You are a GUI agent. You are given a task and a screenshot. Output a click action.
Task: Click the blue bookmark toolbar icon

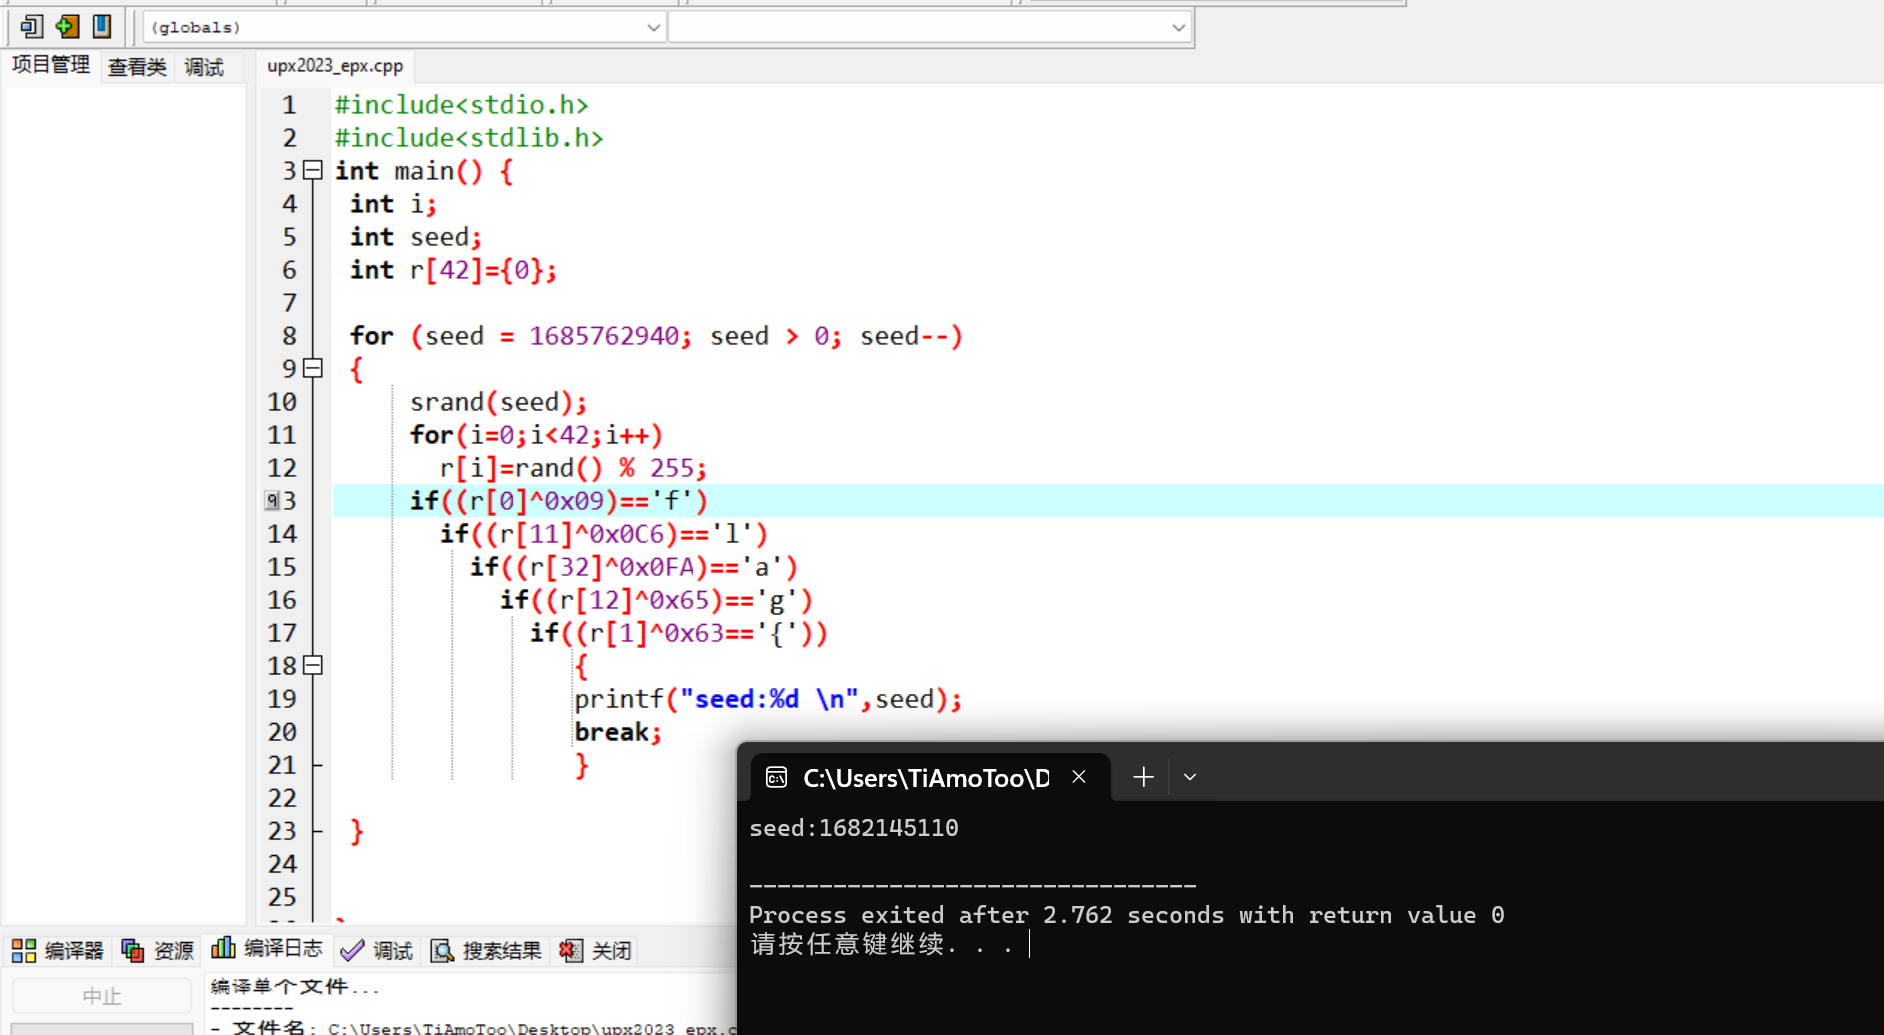102,26
